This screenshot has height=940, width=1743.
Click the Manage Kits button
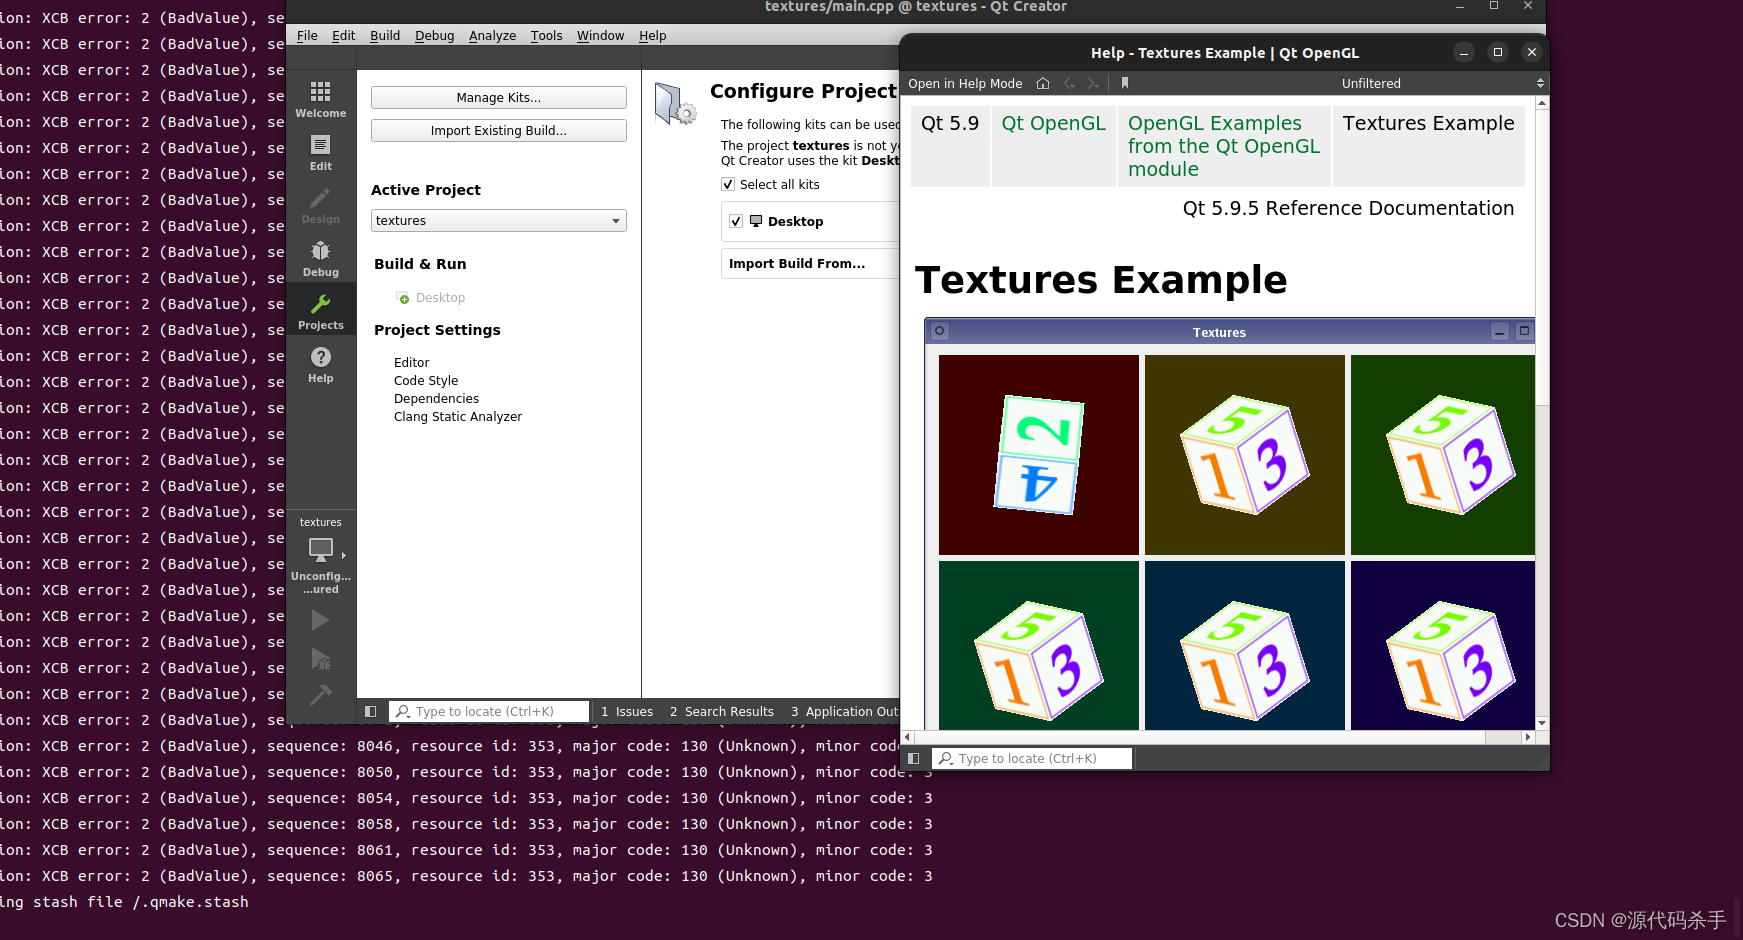(498, 97)
